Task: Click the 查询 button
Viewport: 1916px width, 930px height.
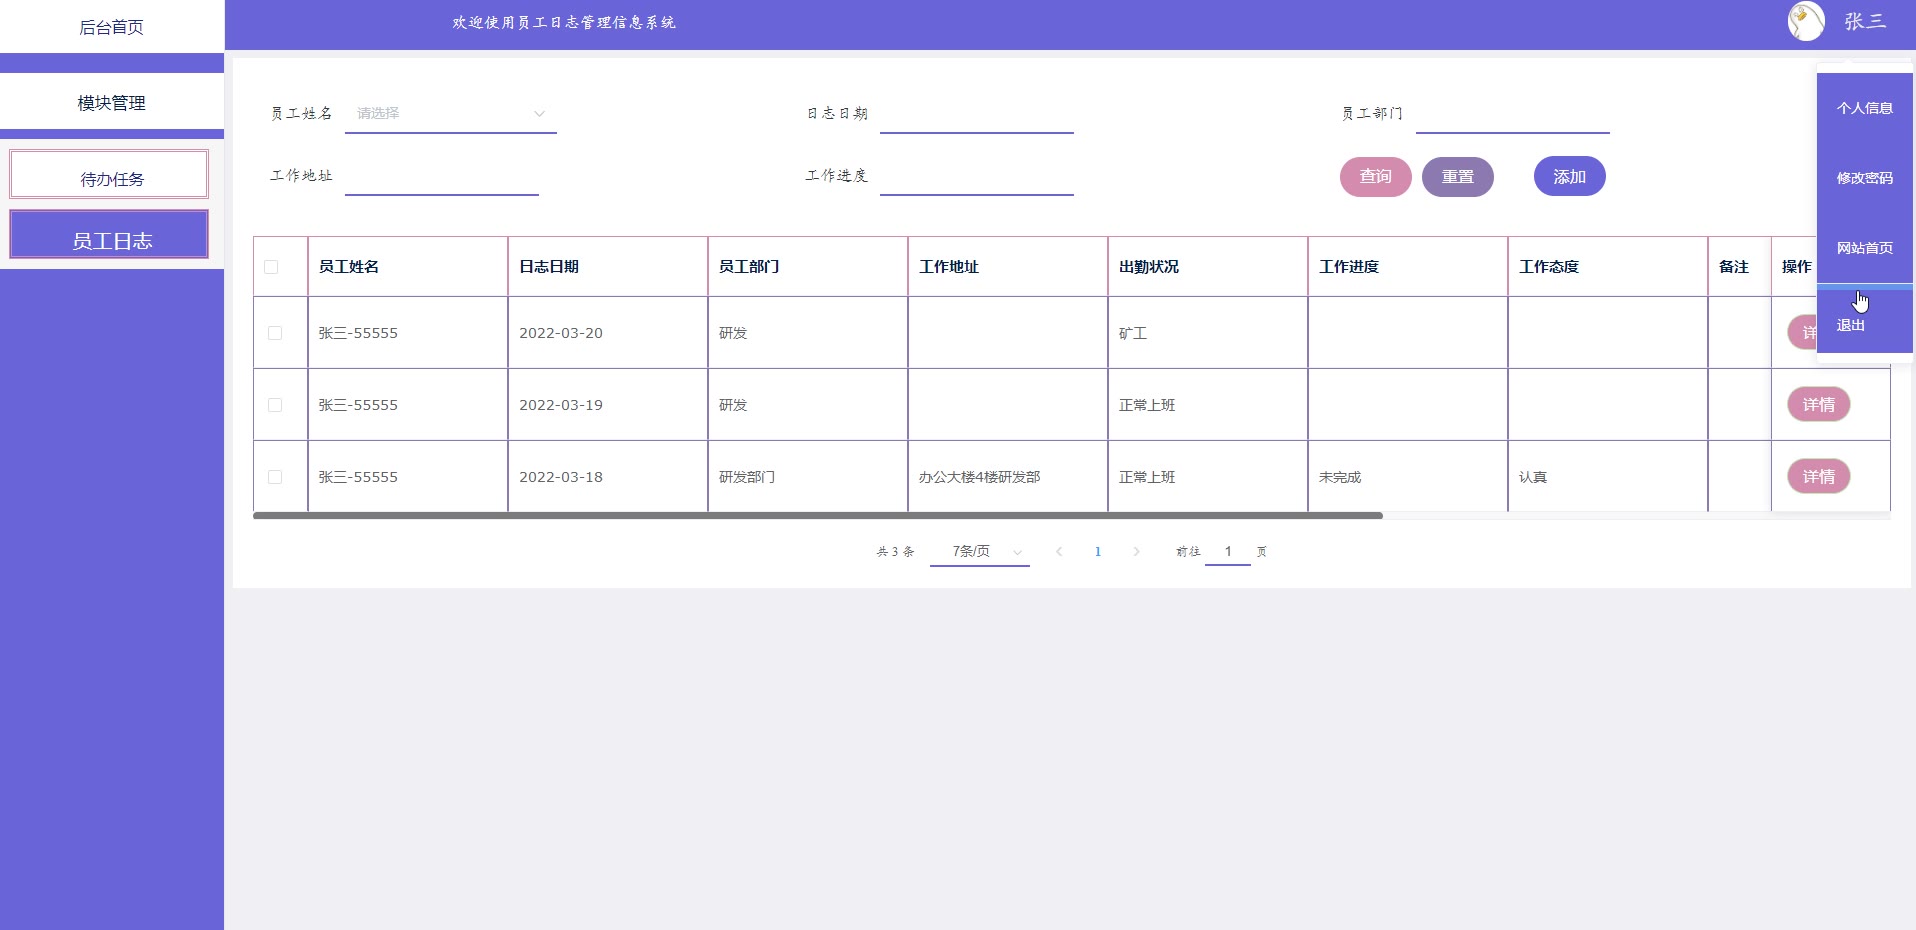Action: pos(1376,177)
